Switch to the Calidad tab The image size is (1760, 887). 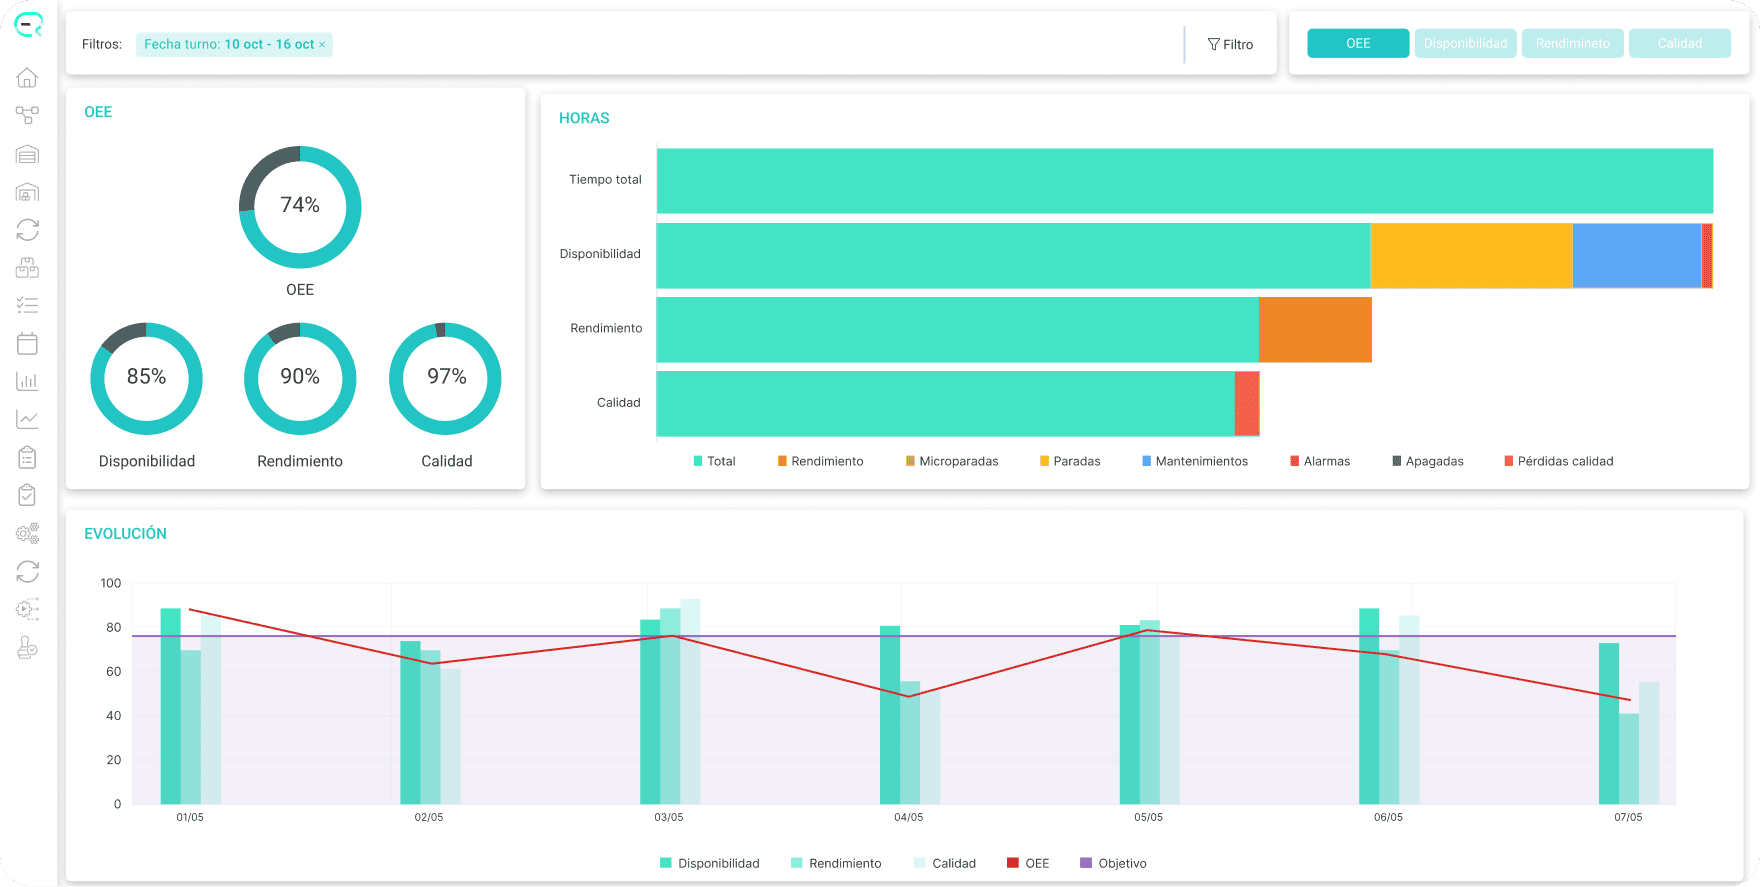[1679, 43]
